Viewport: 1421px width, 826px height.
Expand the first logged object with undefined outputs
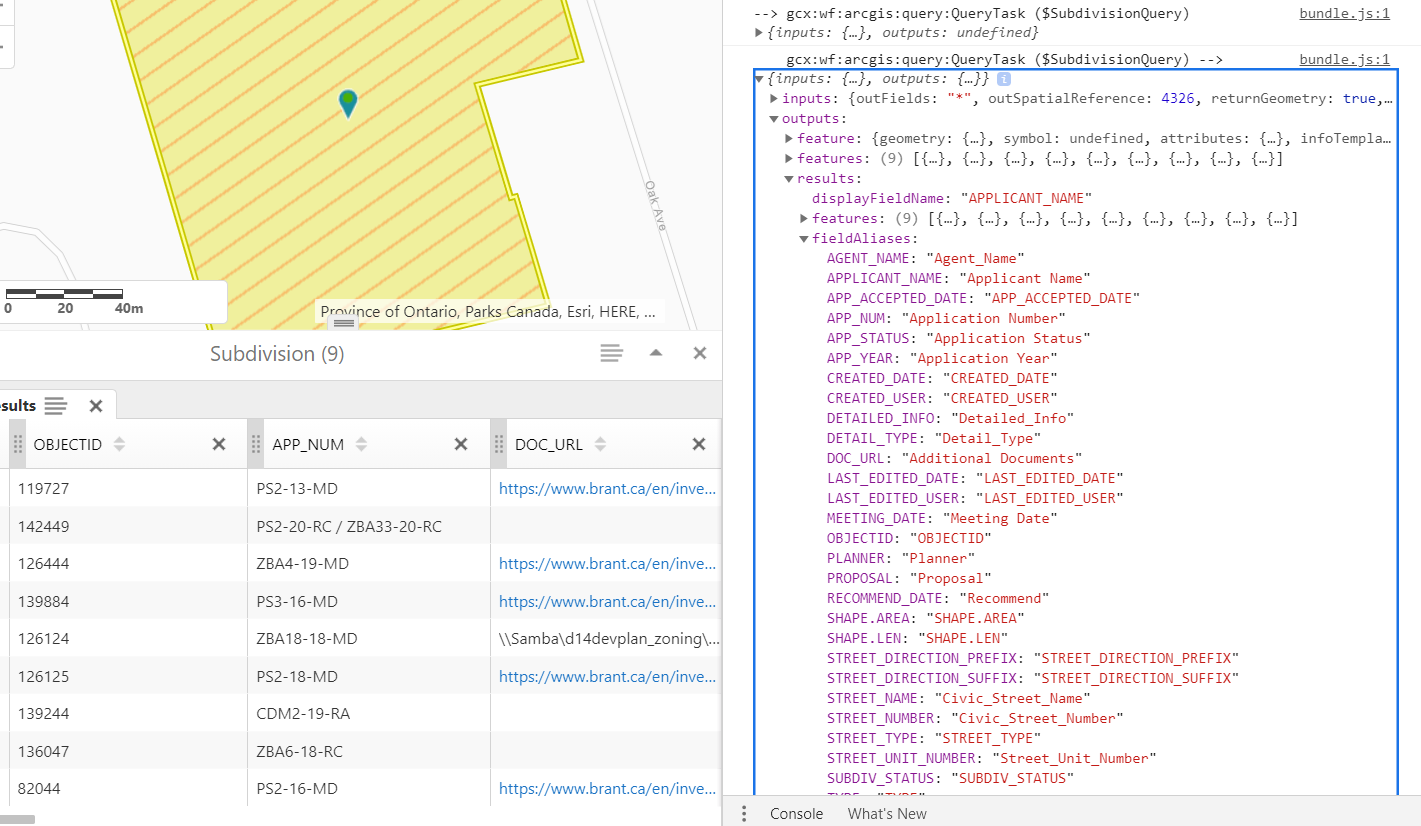(x=760, y=34)
